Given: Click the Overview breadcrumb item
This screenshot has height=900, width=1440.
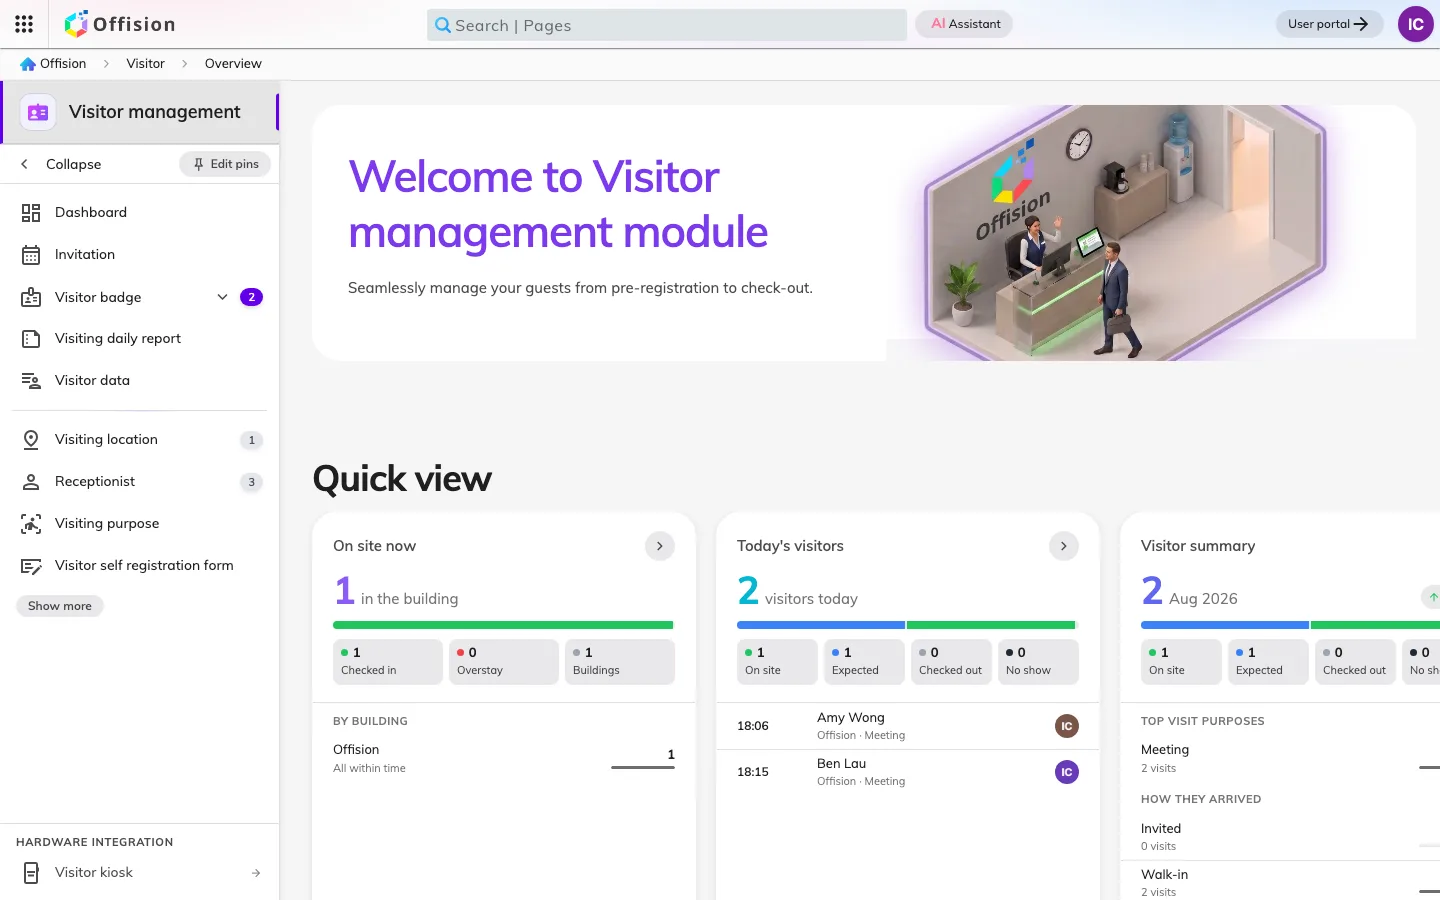Looking at the screenshot, I should (233, 63).
